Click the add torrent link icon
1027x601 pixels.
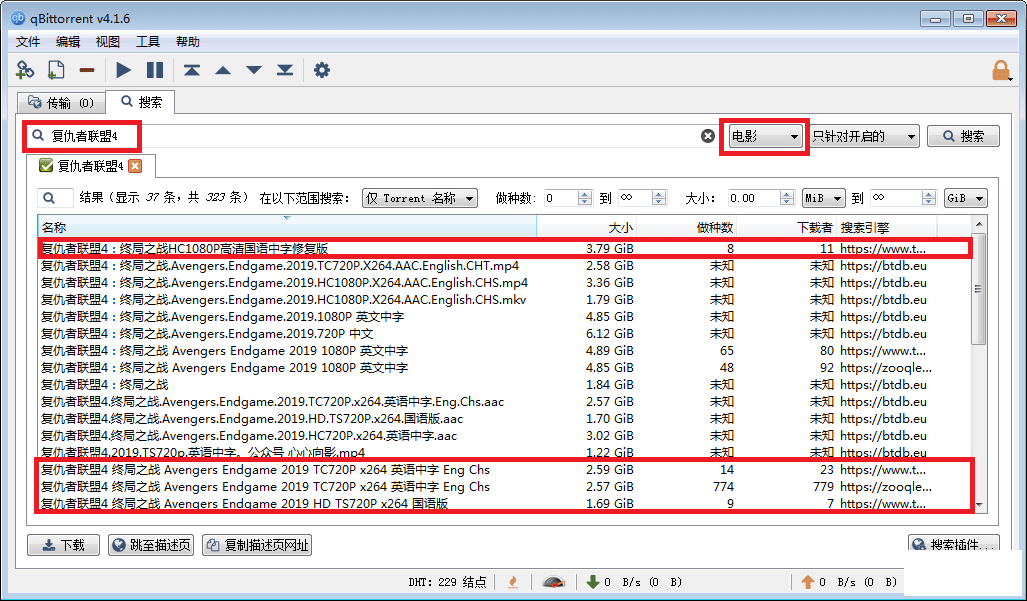[x=25, y=69]
